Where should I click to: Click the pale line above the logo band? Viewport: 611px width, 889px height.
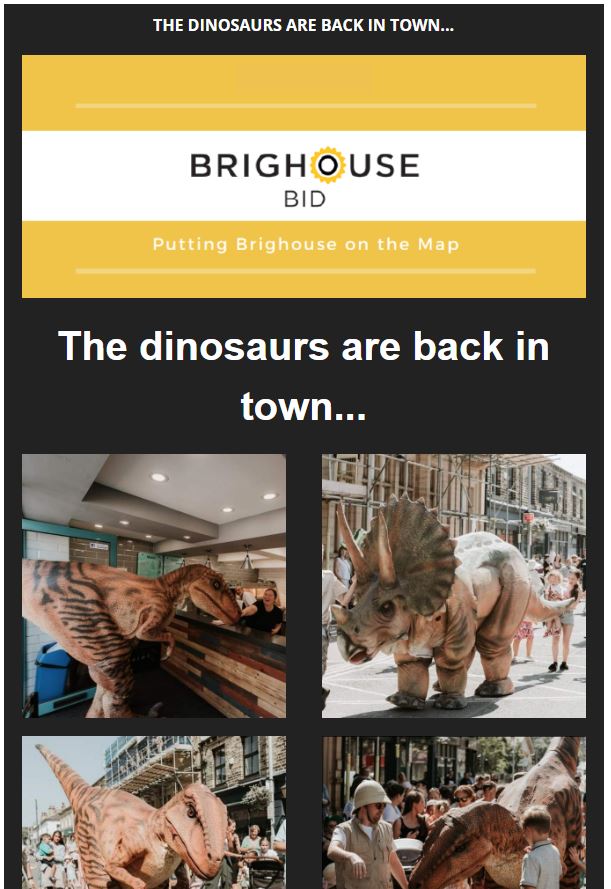[x=306, y=105]
